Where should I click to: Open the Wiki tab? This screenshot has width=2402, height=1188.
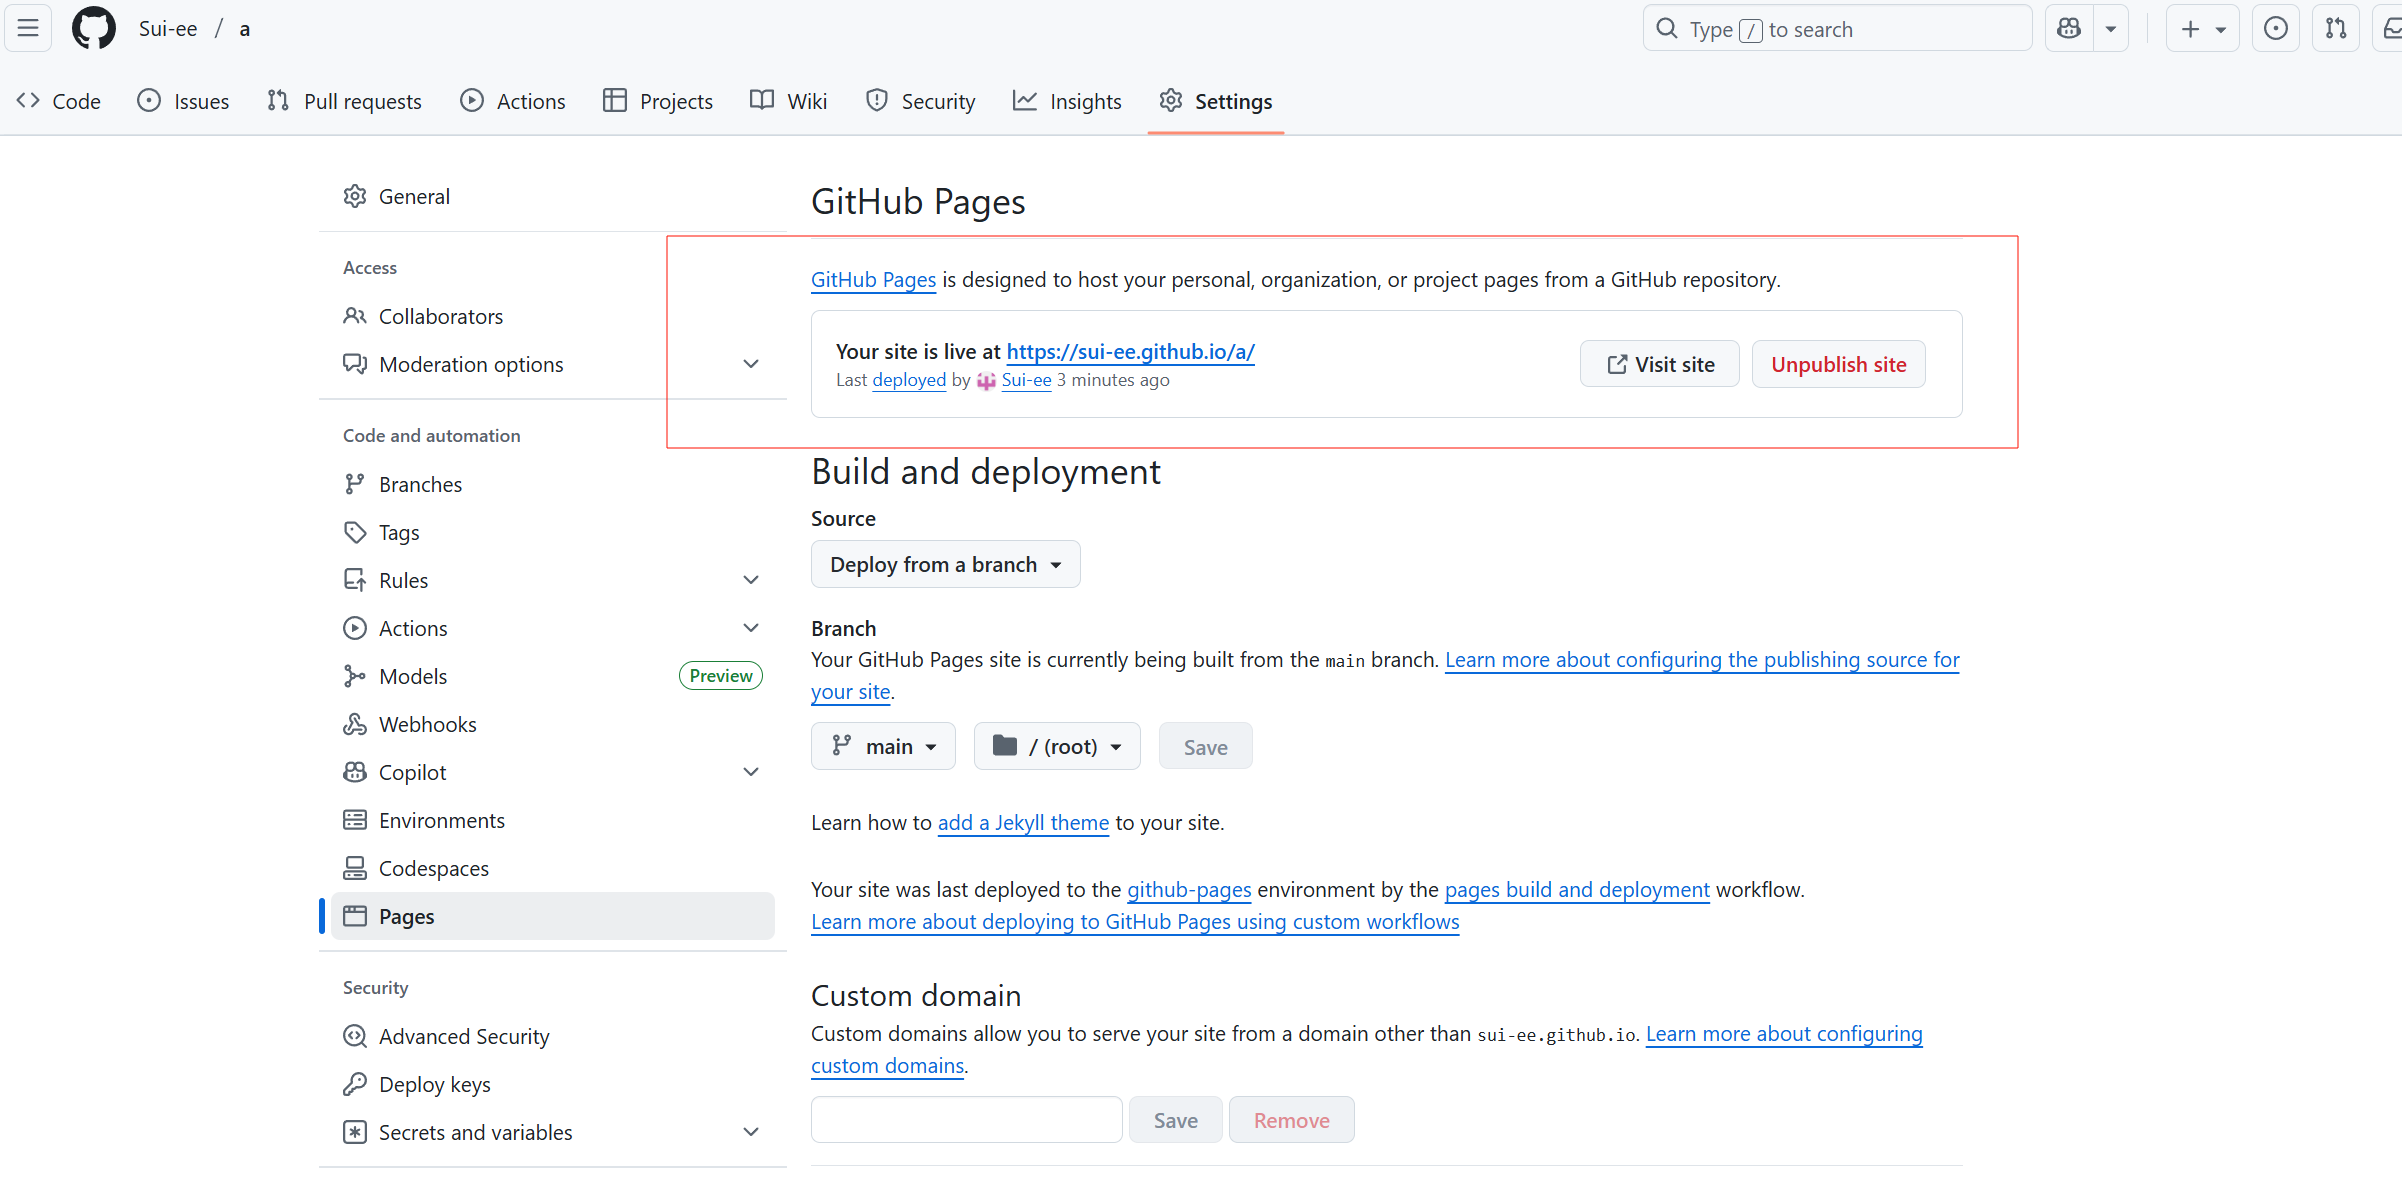tap(789, 101)
